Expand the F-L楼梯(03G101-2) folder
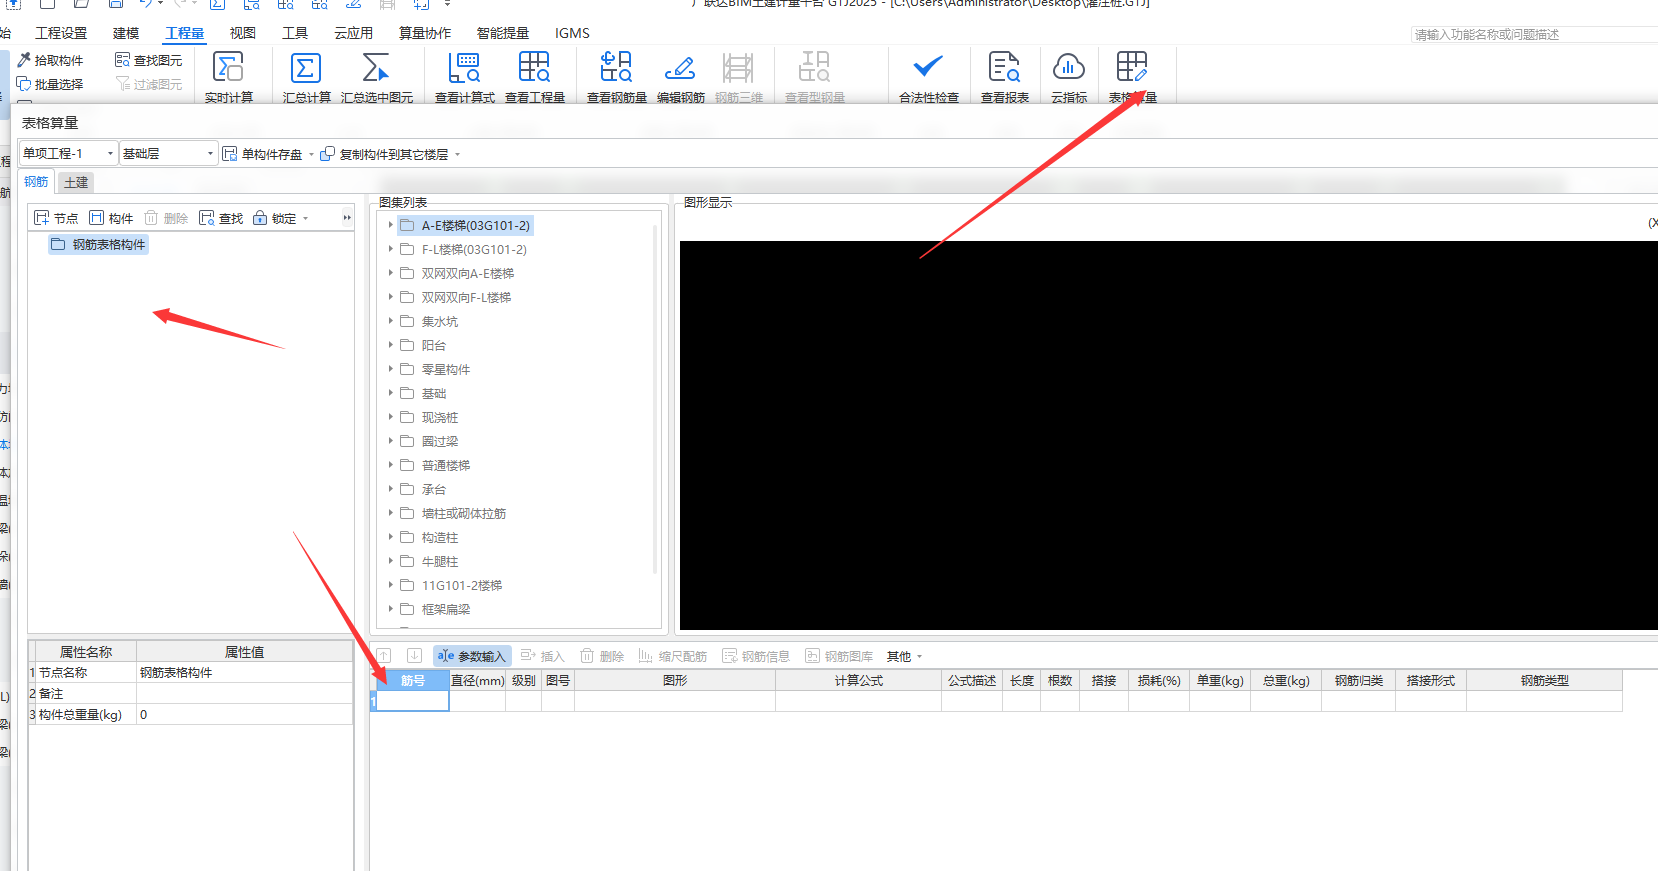The image size is (1658, 871). tap(390, 249)
